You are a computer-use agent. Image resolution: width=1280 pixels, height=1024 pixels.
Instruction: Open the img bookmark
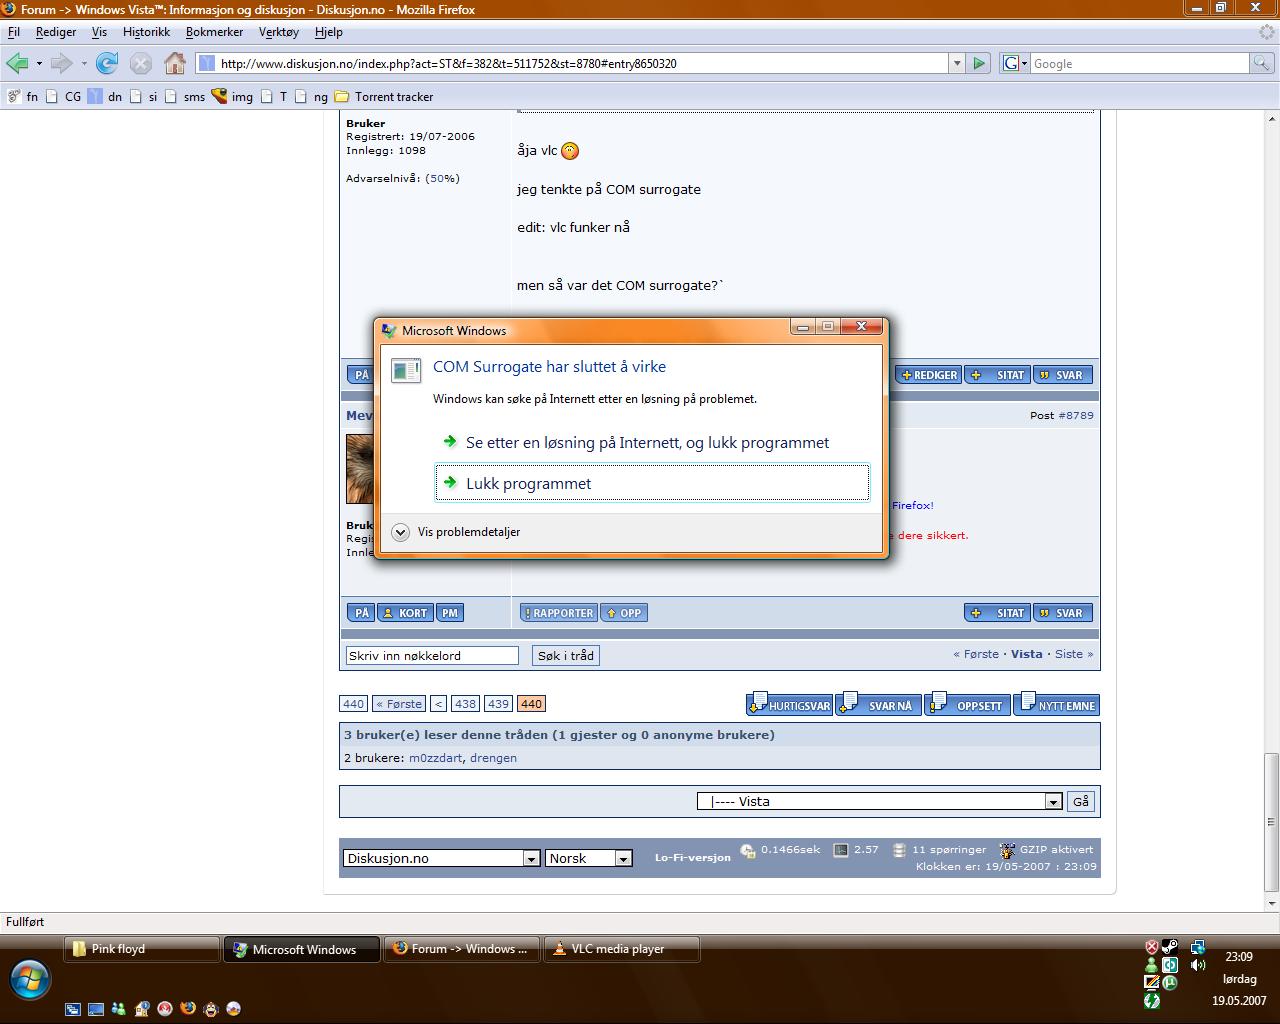pyautogui.click(x=232, y=97)
